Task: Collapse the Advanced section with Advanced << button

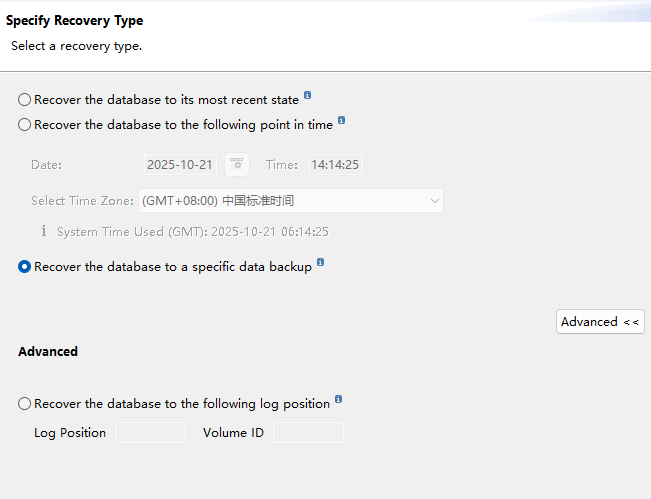Action: click(600, 321)
